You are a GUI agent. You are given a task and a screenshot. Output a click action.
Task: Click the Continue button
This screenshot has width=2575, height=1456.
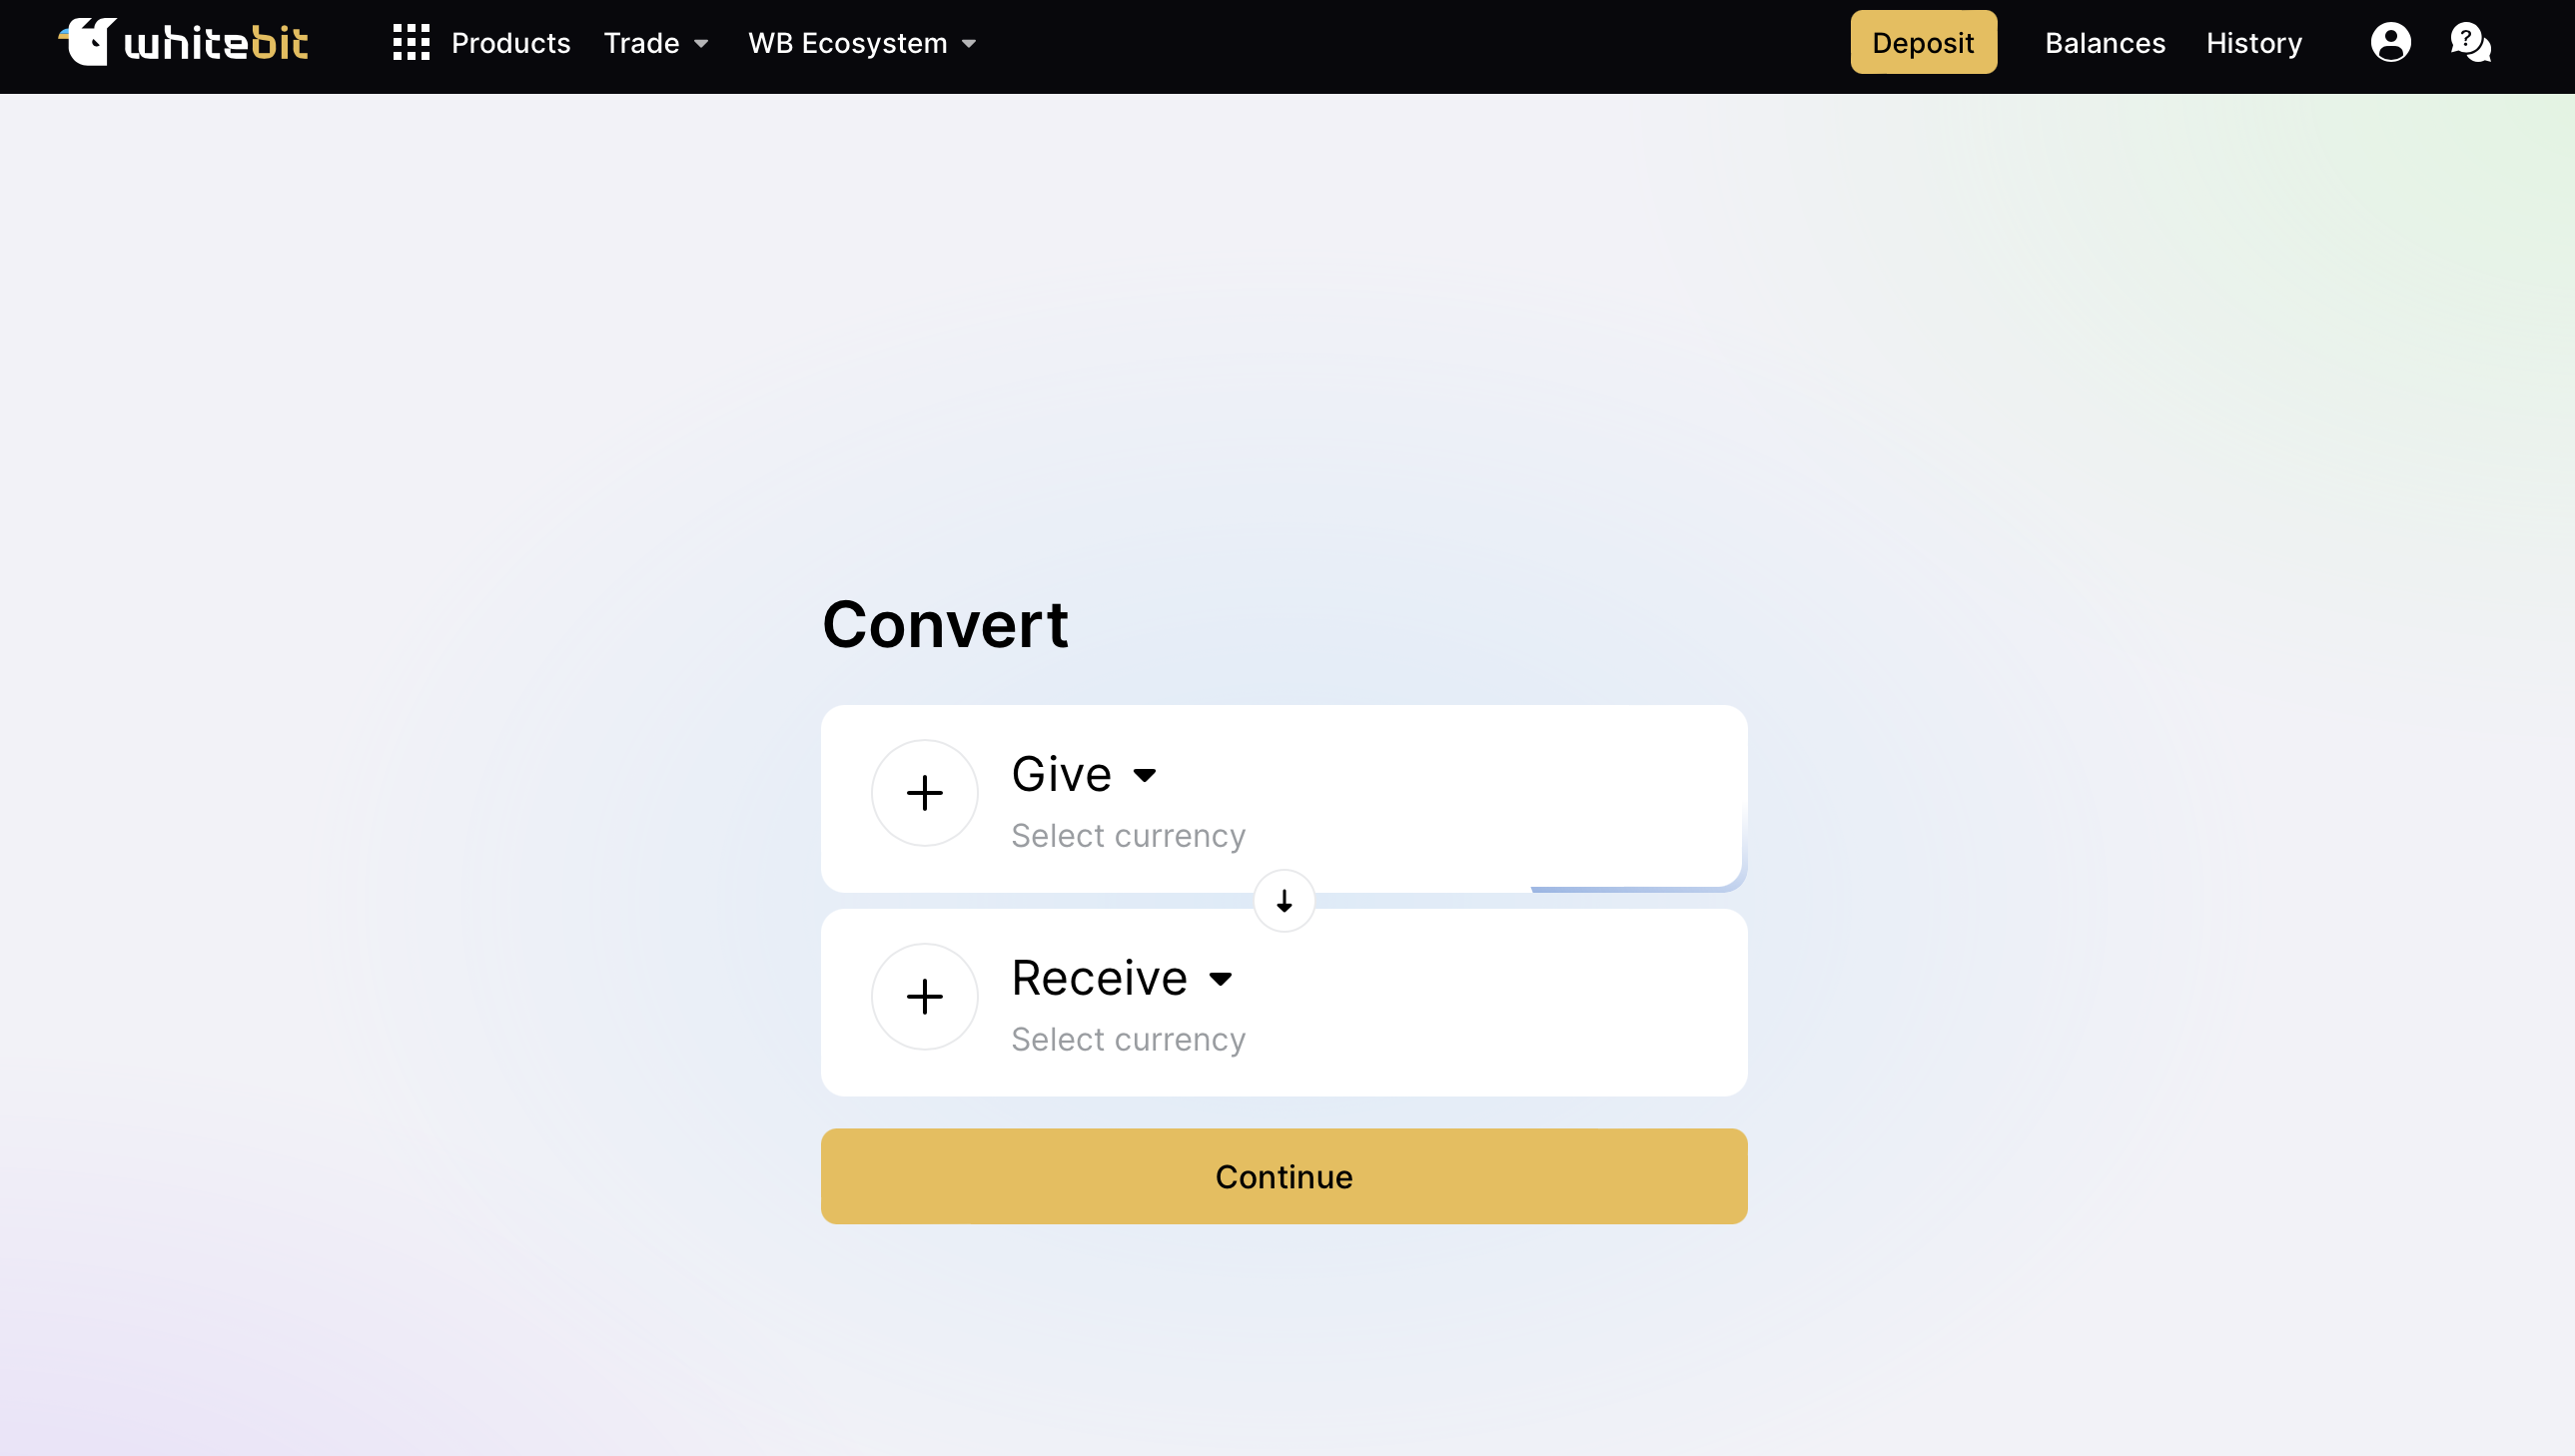click(x=1284, y=1176)
